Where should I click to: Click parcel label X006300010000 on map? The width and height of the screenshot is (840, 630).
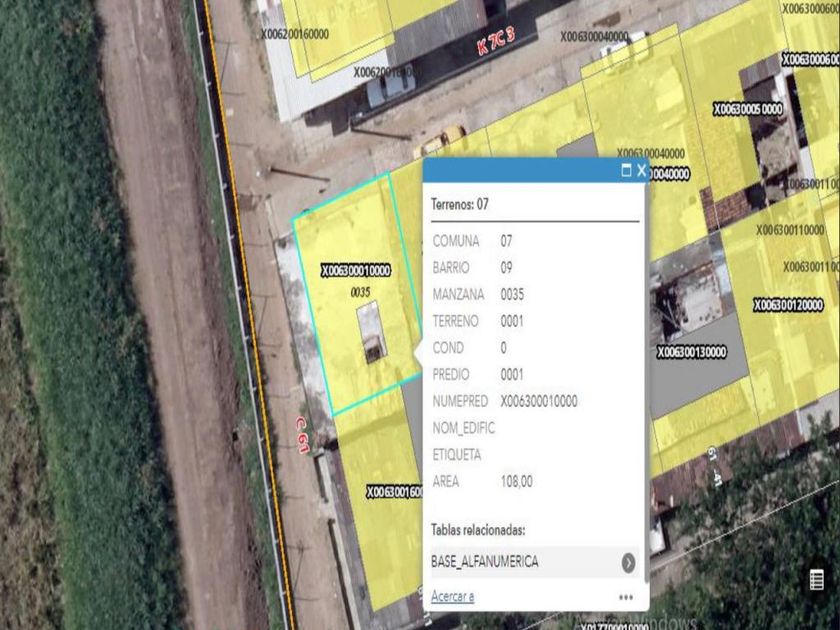pyautogui.click(x=356, y=271)
